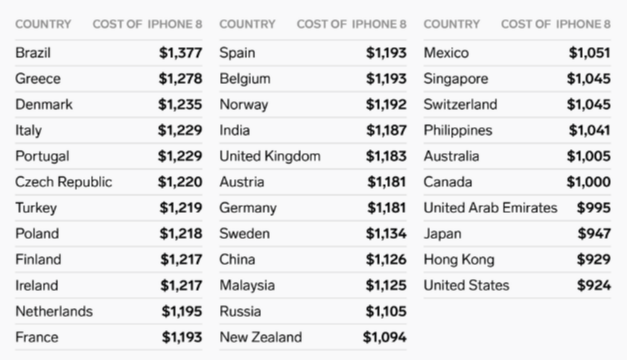Screen dimensions: 627x360
Task: Select the Czech Republic row
Action: pos(109,182)
